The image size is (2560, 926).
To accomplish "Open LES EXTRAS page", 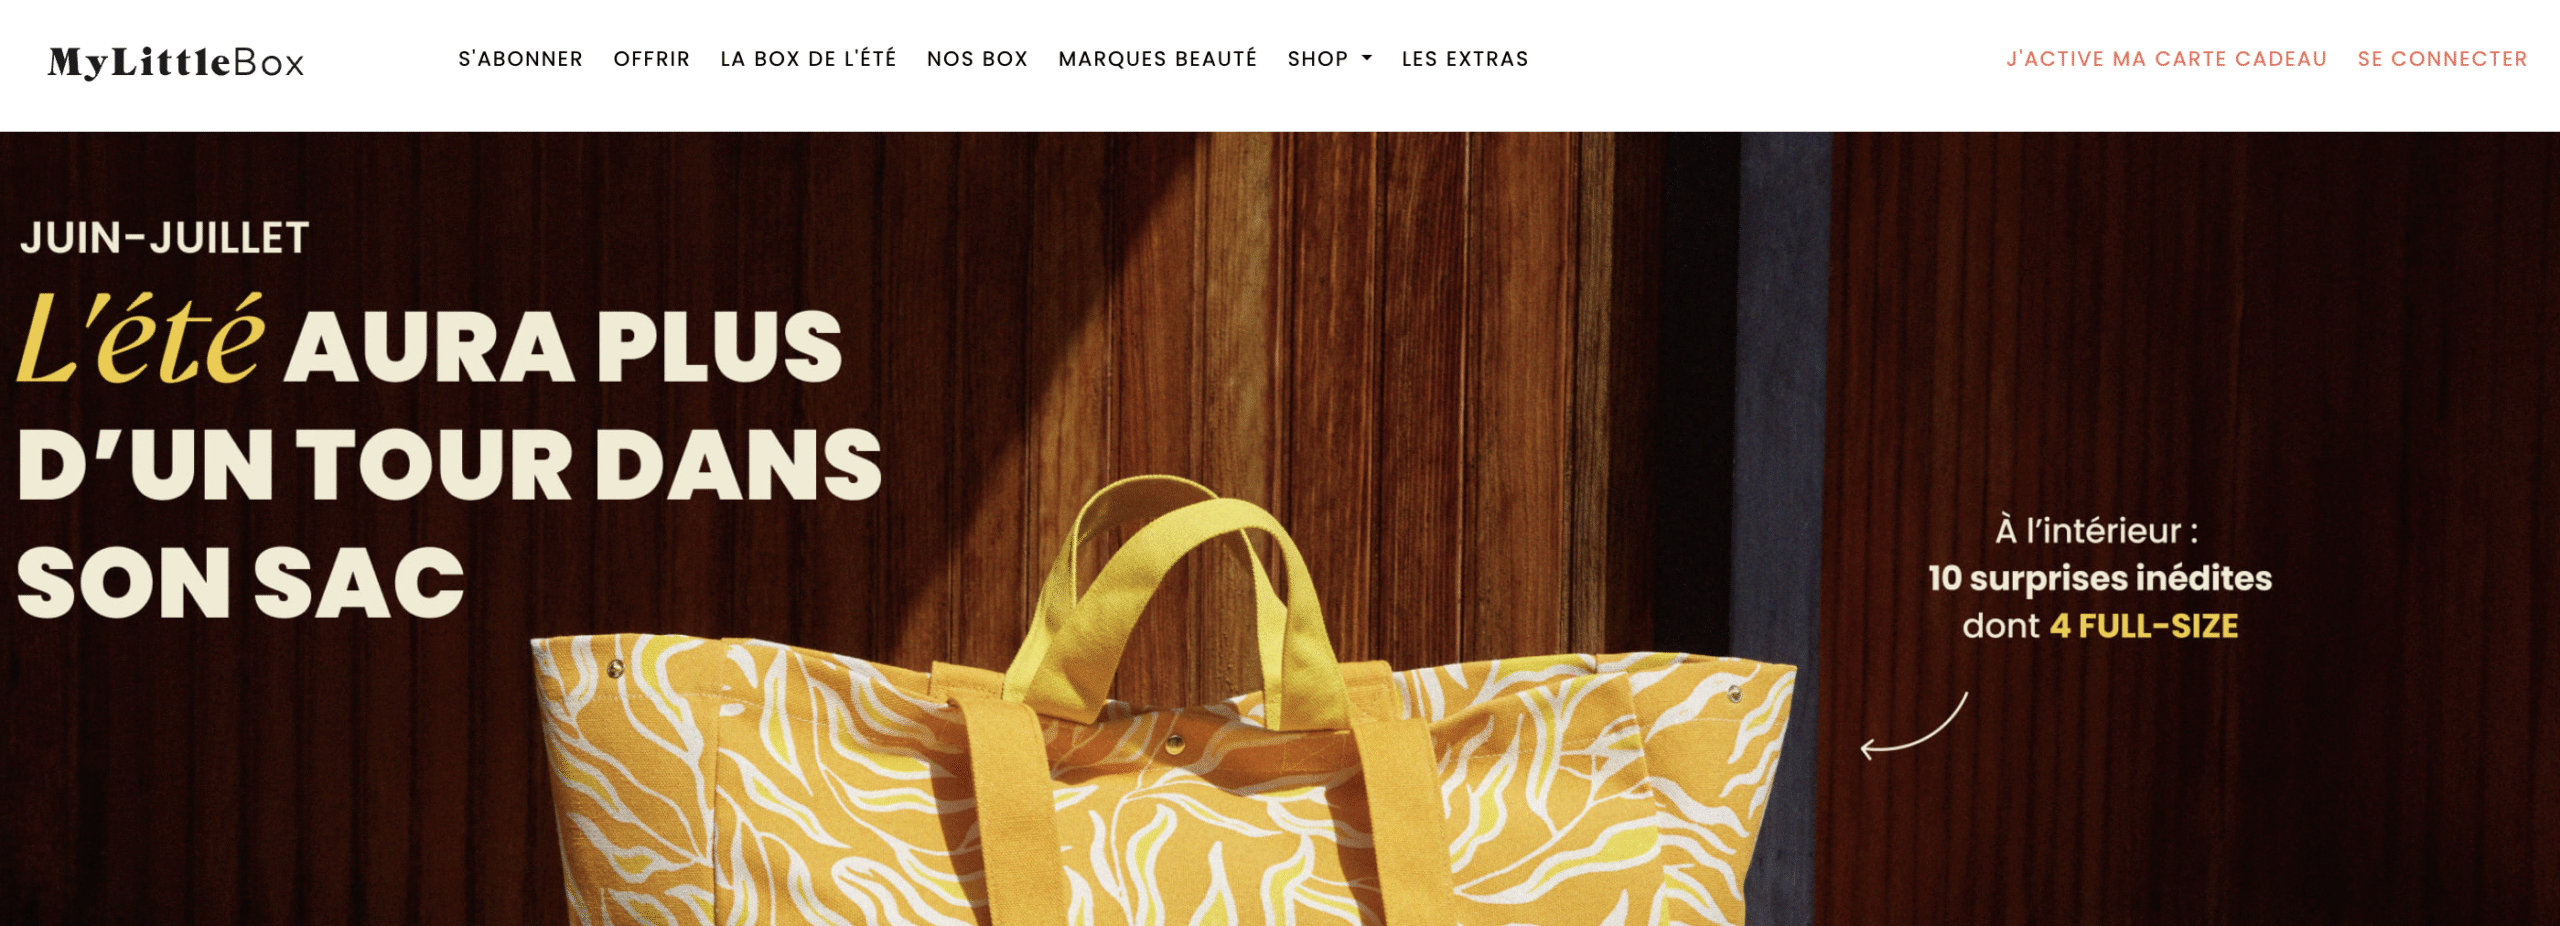I will pos(1465,59).
